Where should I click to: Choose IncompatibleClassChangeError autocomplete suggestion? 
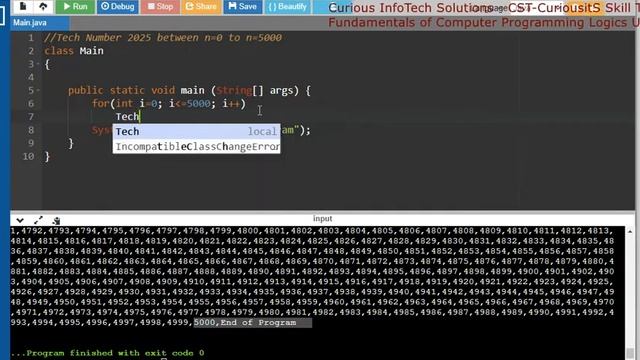(x=196, y=147)
